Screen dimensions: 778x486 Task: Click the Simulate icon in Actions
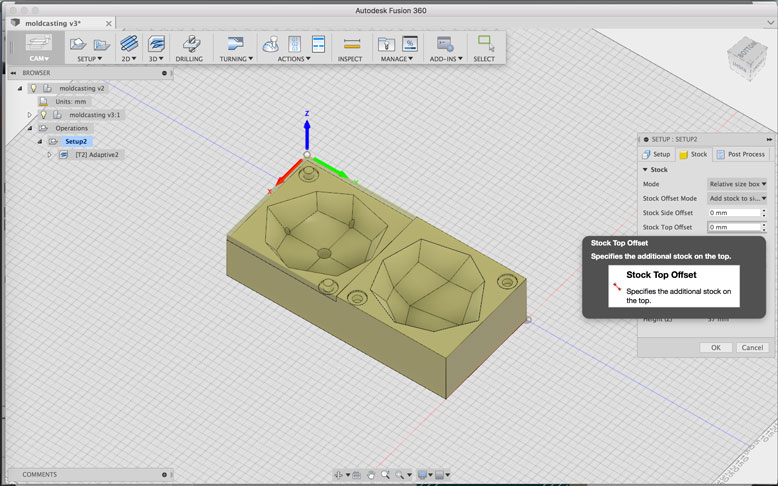tap(270, 44)
